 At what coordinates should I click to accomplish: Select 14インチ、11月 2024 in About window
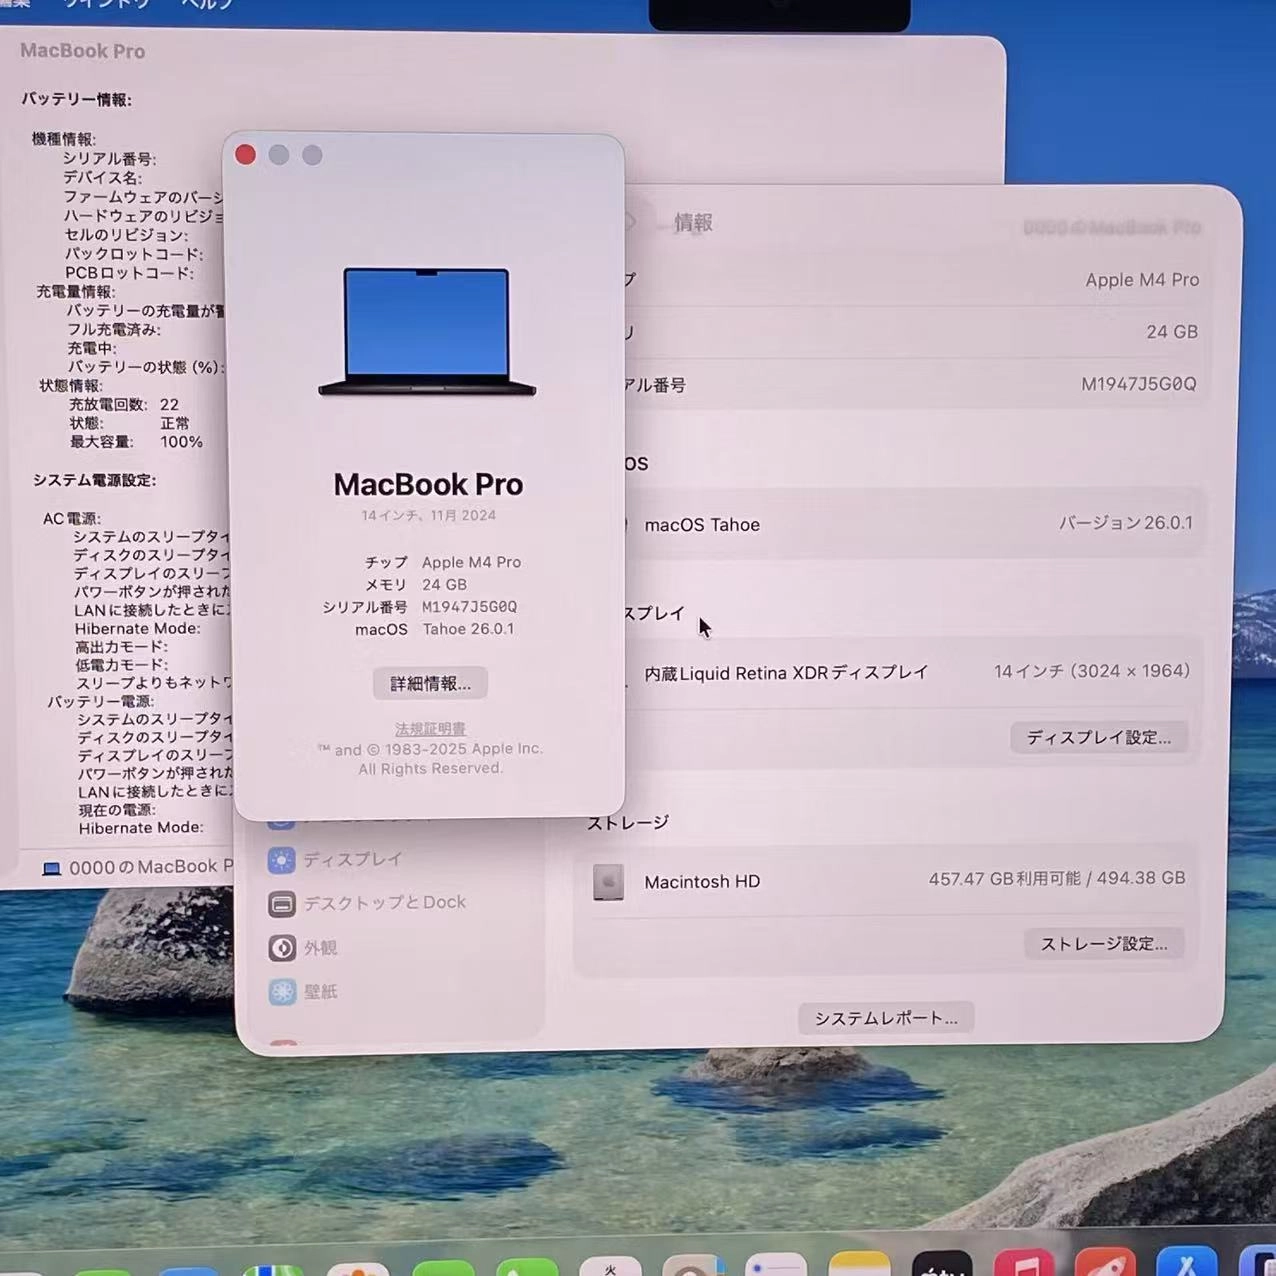pyautogui.click(x=429, y=516)
